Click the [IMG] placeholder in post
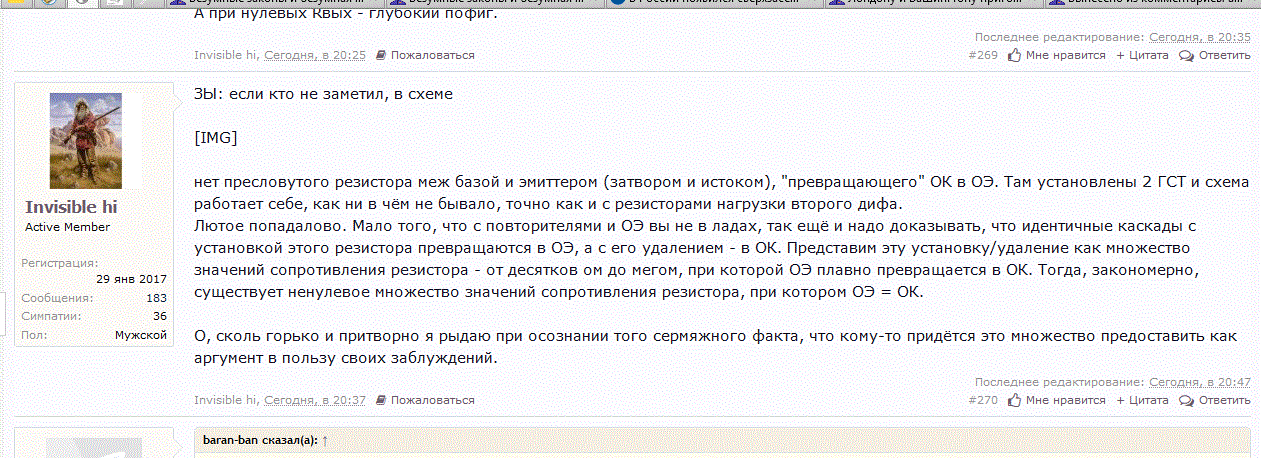This screenshot has width=1261, height=458. click(x=216, y=137)
